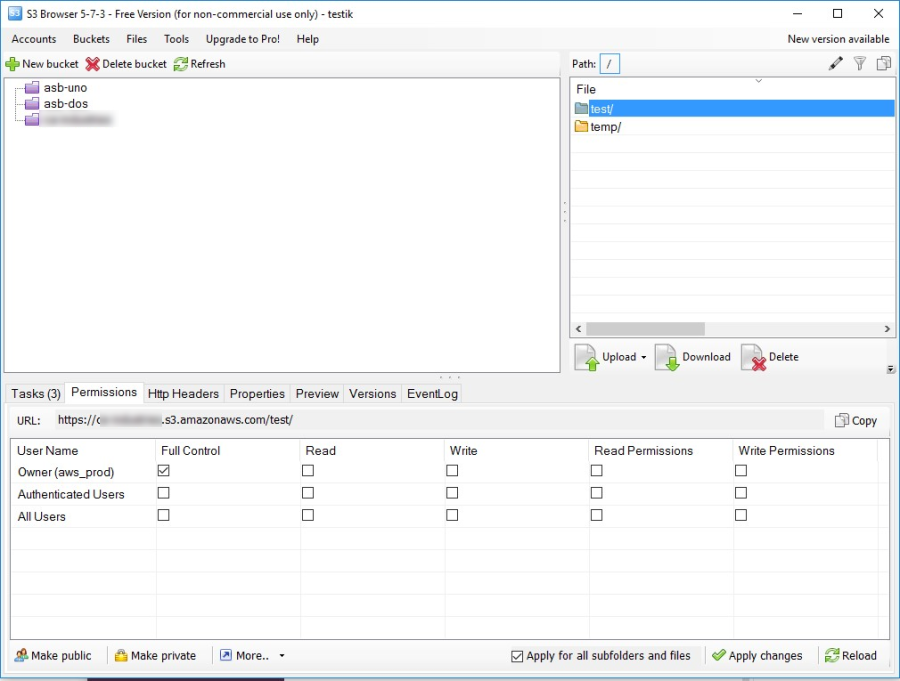Image resolution: width=900 pixels, height=681 pixels.
Task: Click Apply changes
Action: [757, 655]
